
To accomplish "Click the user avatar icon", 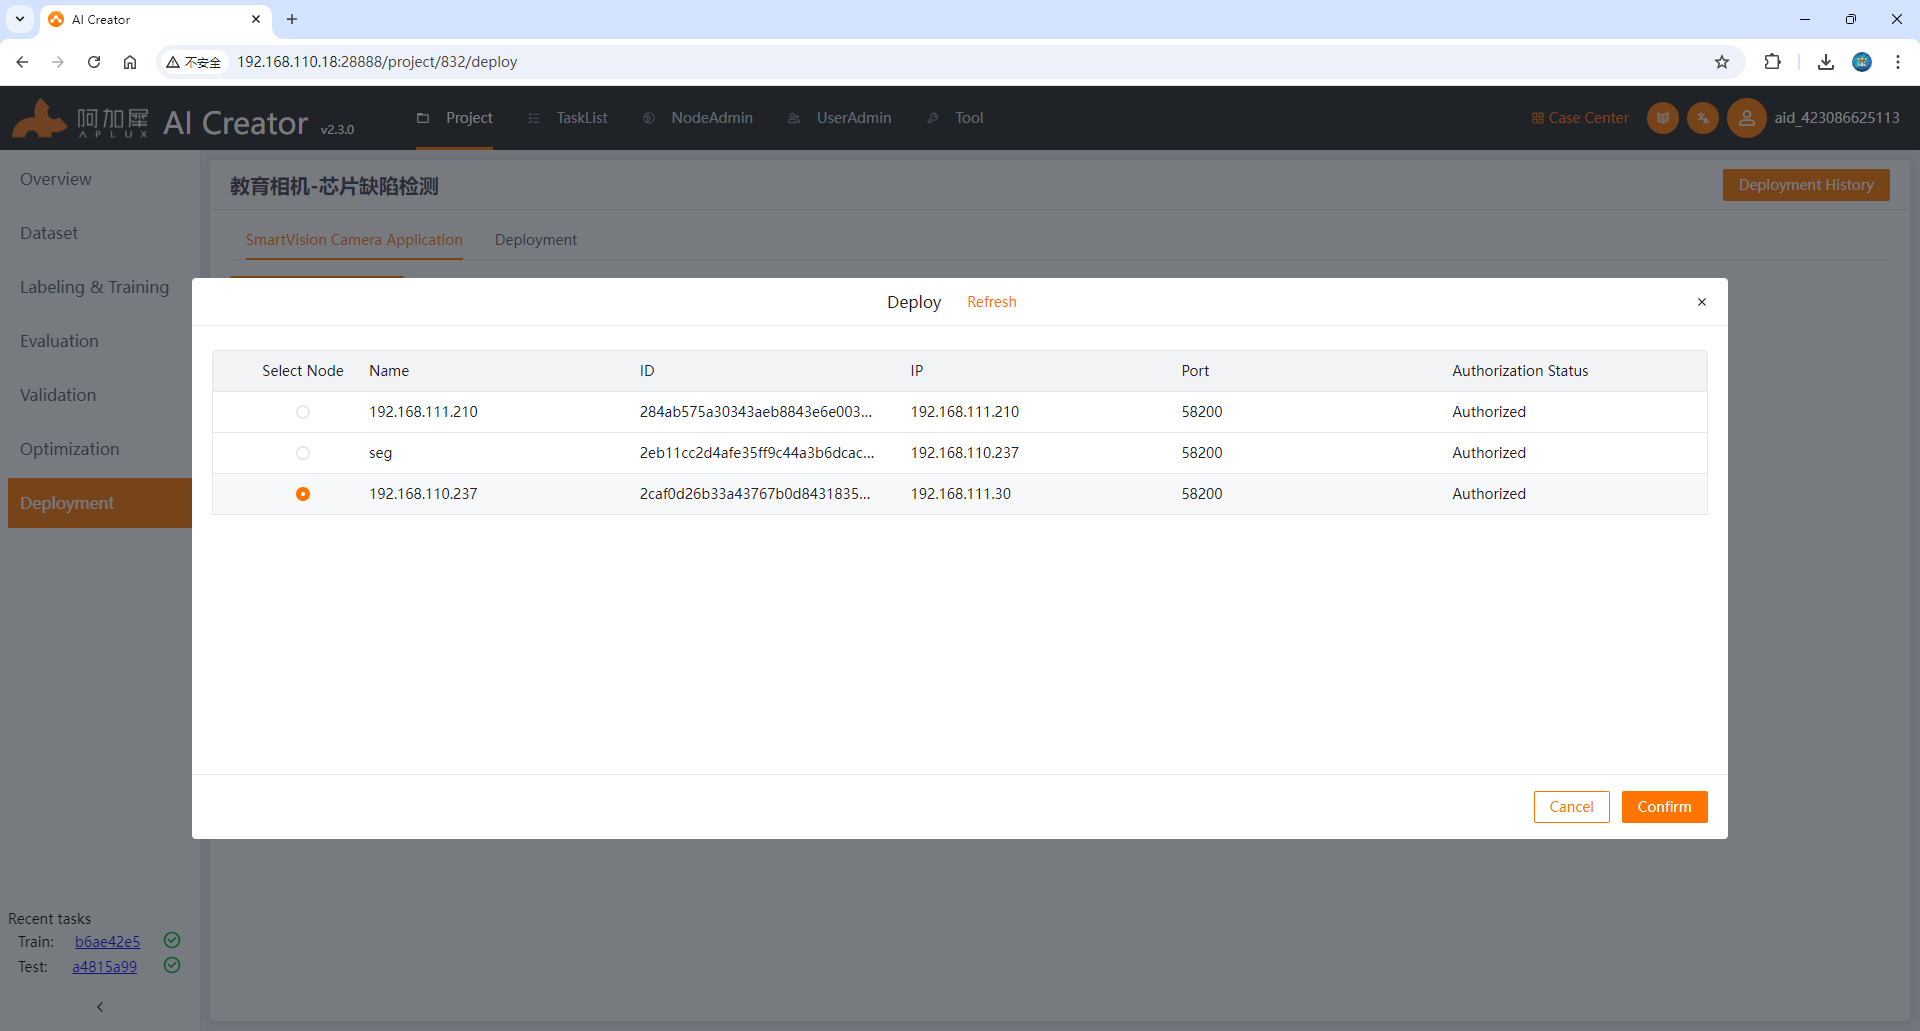I will point(1747,118).
